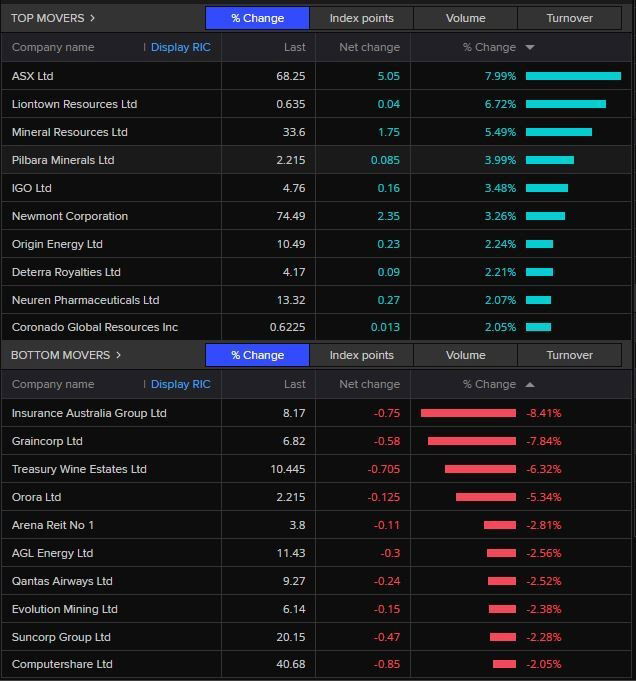Select the Pilbara Minerals Ltd row
636x681 pixels.
point(63,160)
